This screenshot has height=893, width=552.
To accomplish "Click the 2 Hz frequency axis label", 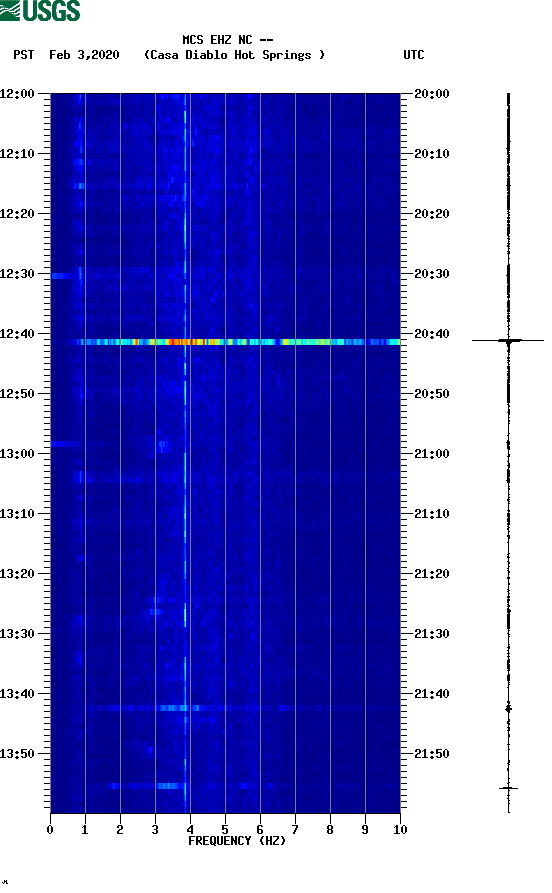I will point(120,829).
